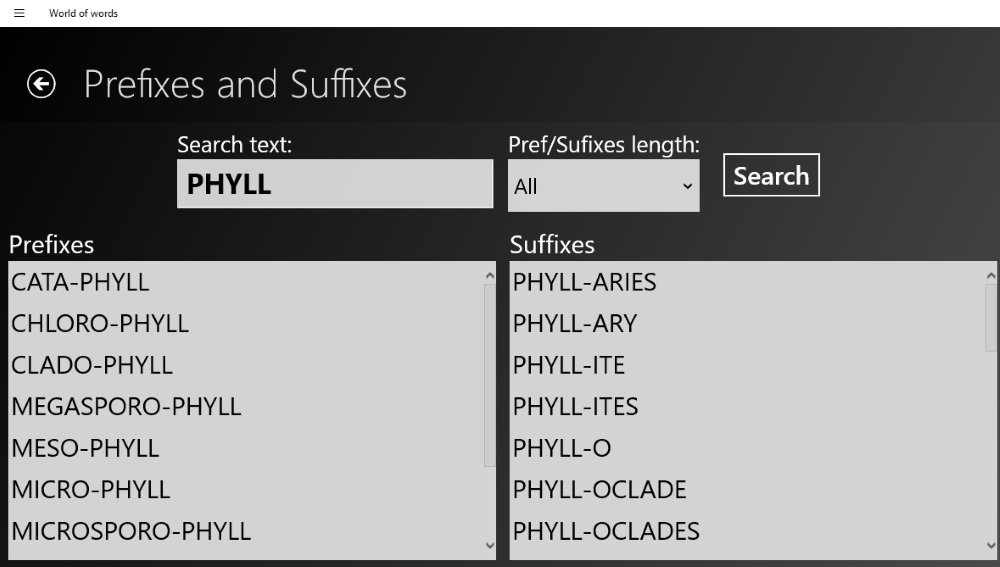The image size is (1000, 567).
Task: Click up arrow of Suffixes list scrollbar
Action: 990,276
